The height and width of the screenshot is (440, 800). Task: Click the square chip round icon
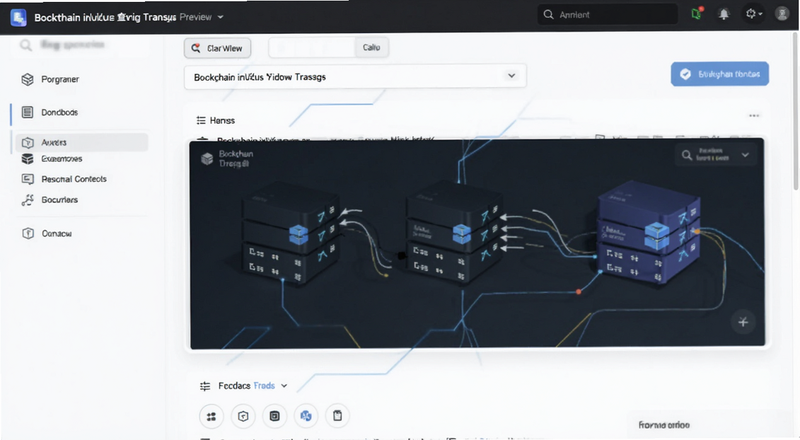pyautogui.click(x=274, y=417)
